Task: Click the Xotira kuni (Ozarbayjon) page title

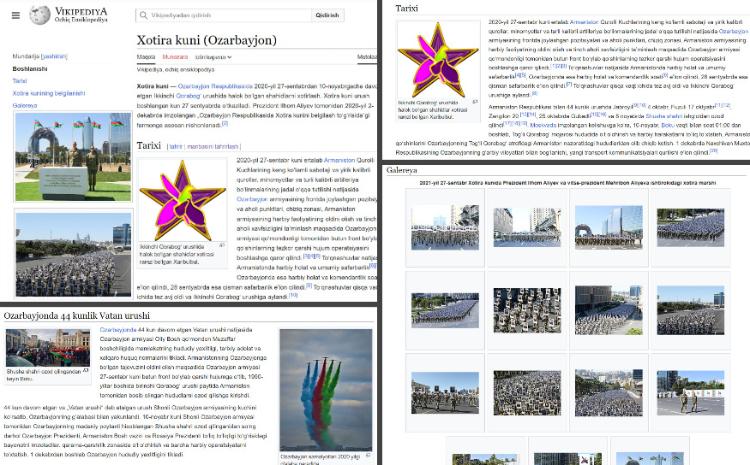Action: click(207, 40)
